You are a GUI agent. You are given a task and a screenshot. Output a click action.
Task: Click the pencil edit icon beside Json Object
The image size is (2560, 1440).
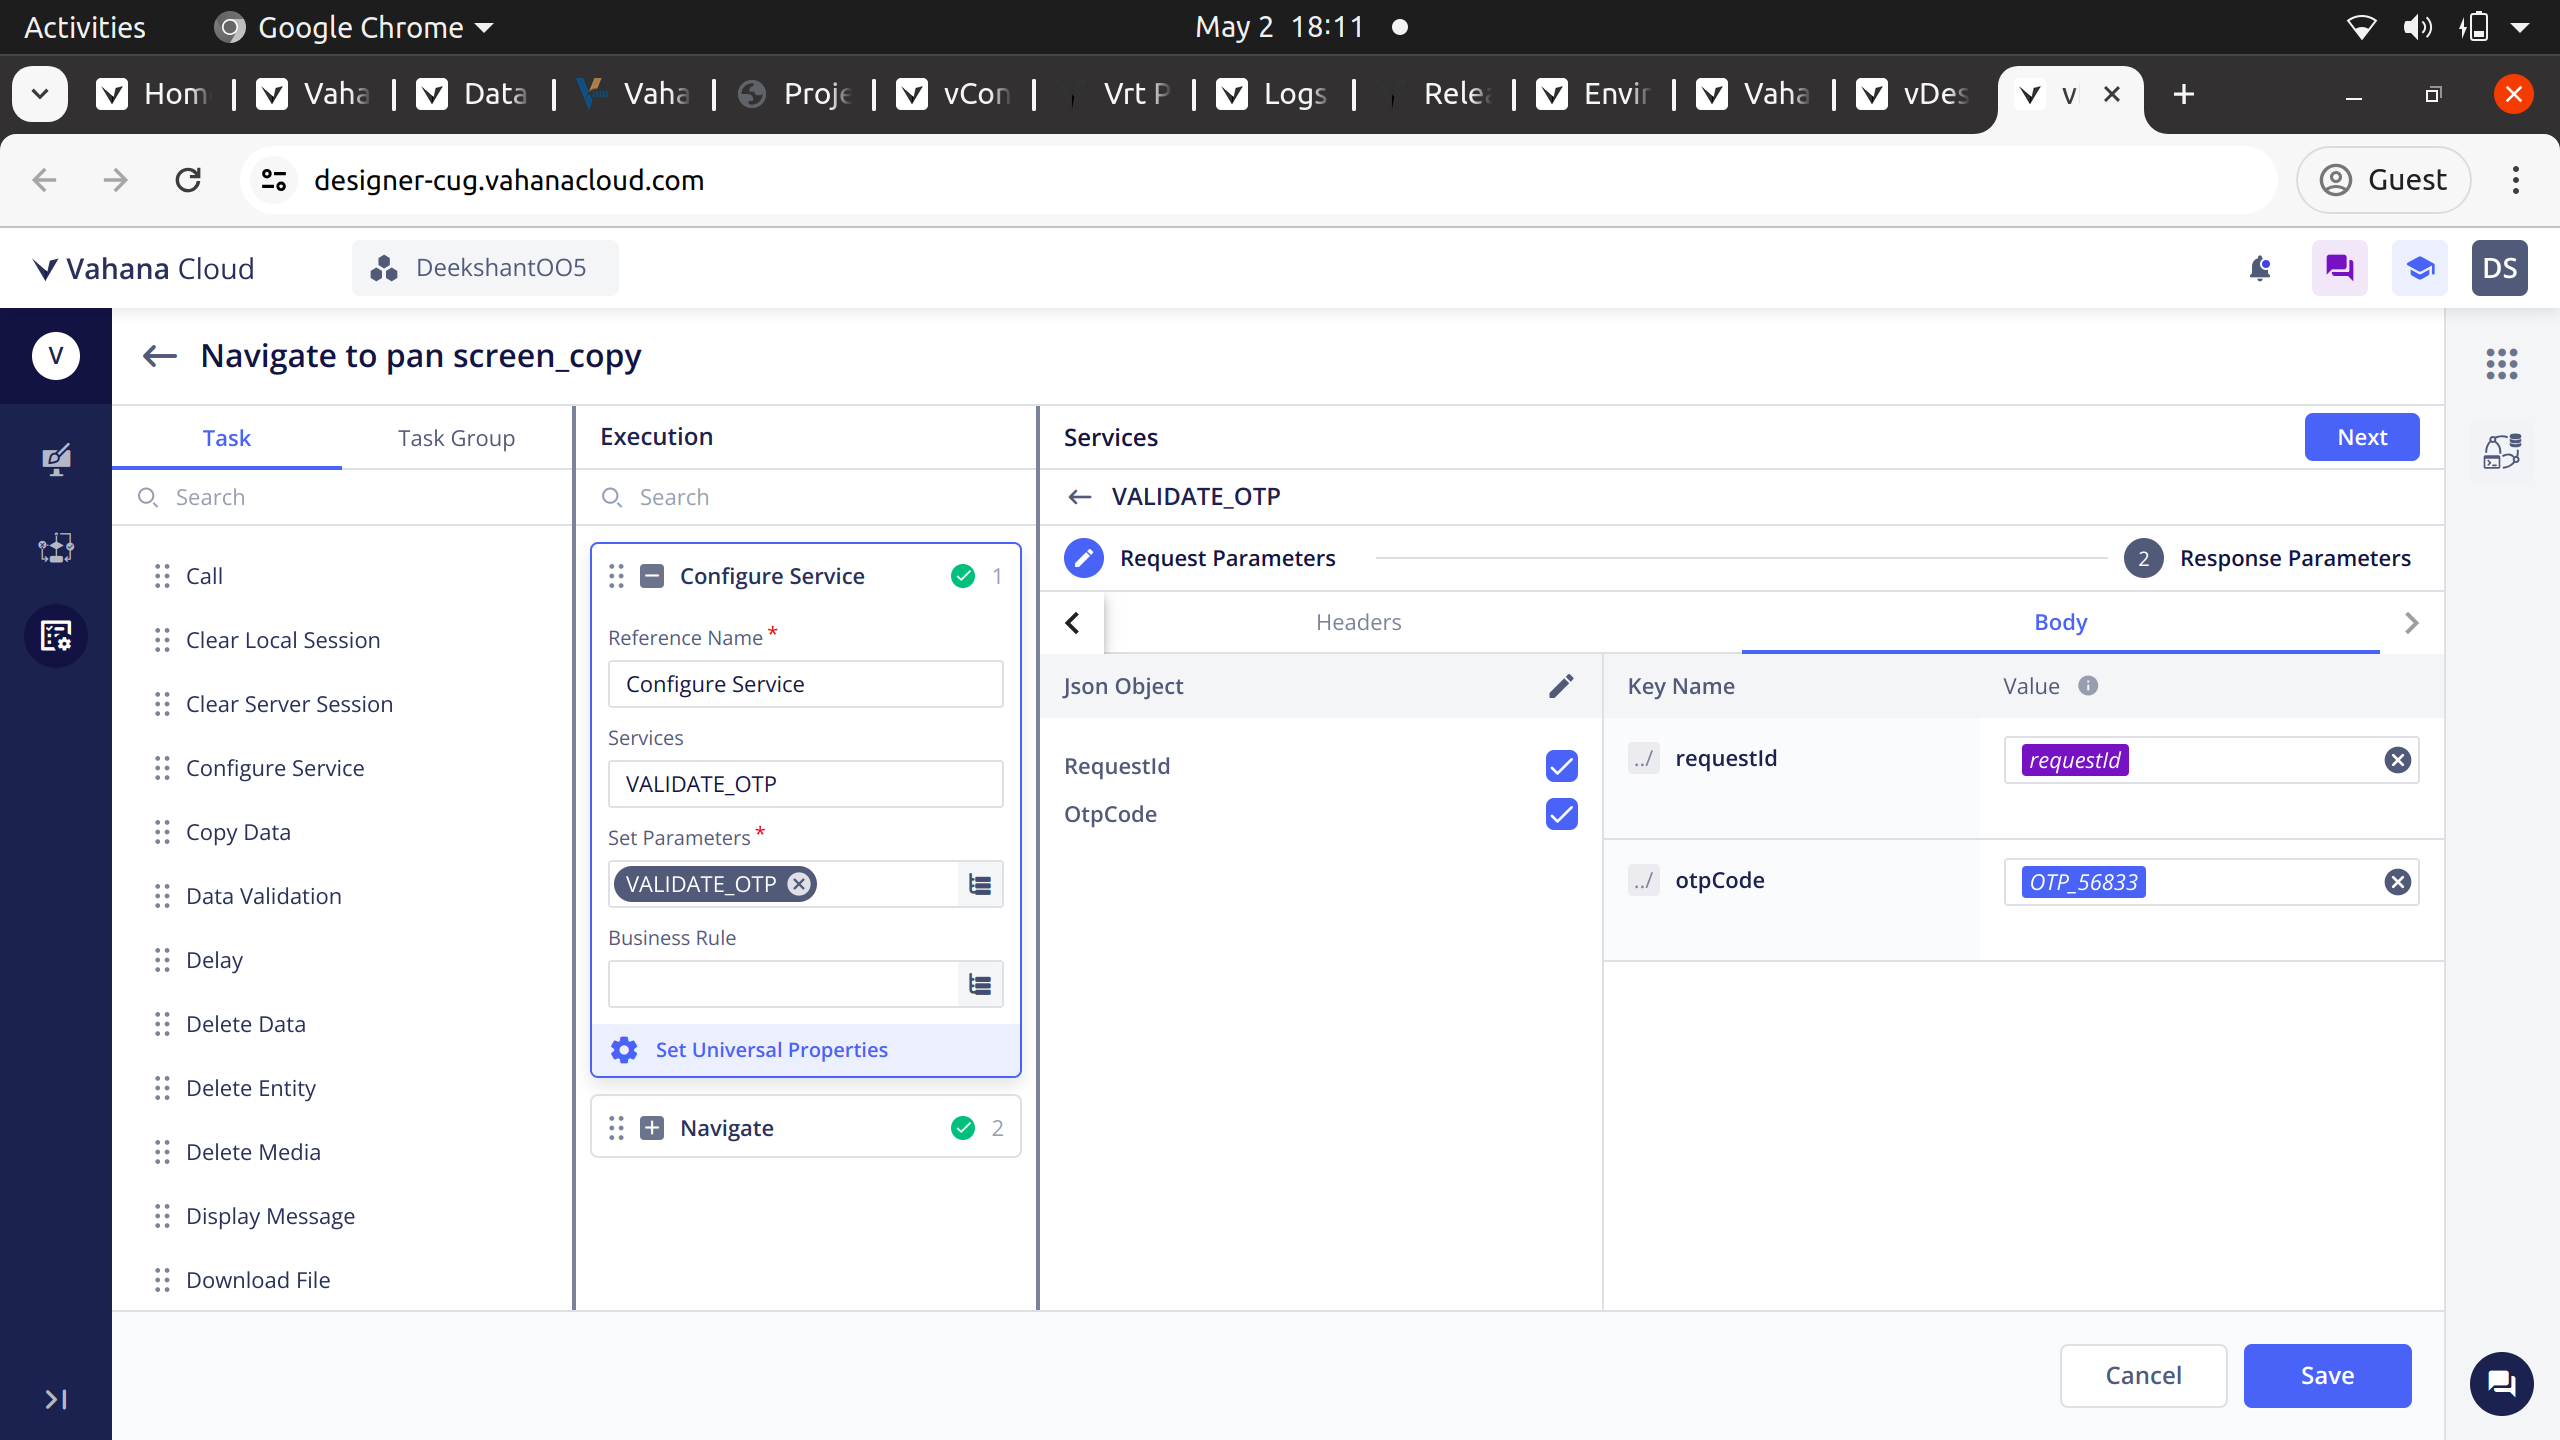[1561, 686]
